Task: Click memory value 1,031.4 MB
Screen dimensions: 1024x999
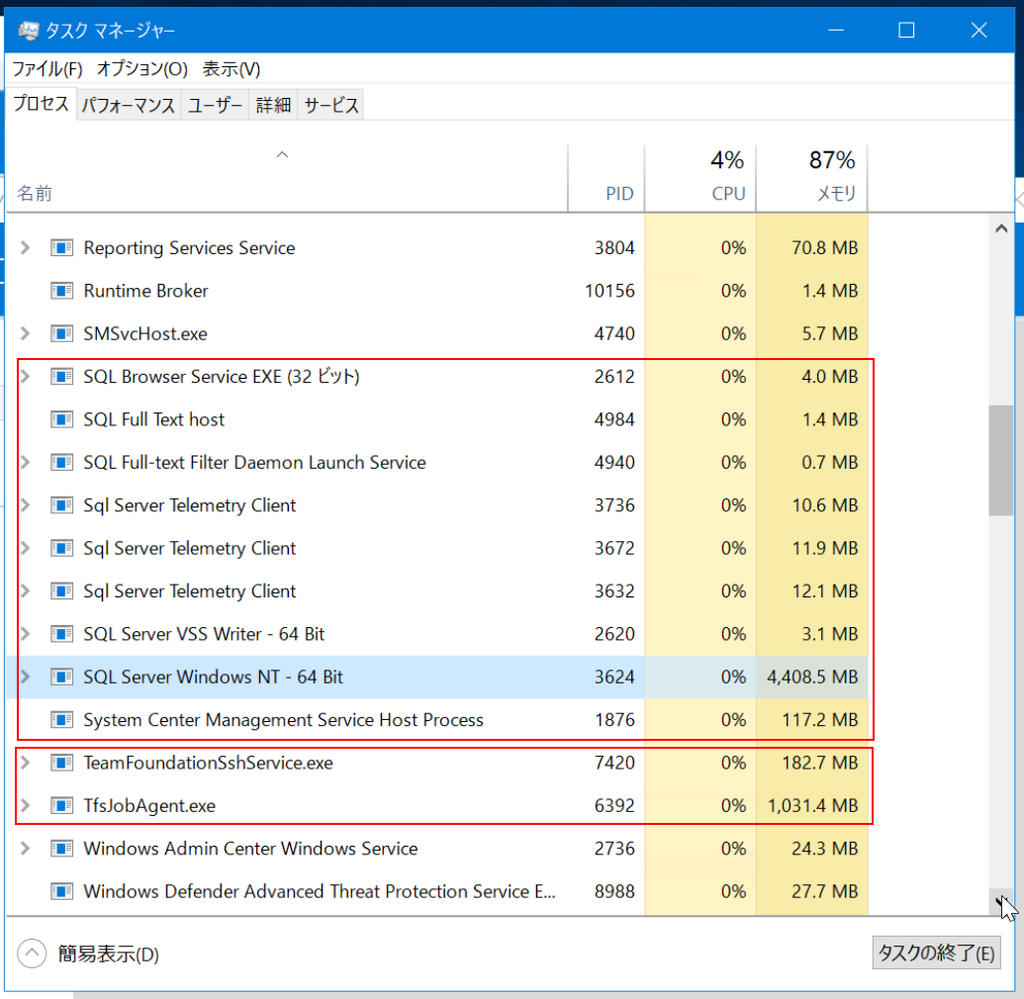Action: 812,806
